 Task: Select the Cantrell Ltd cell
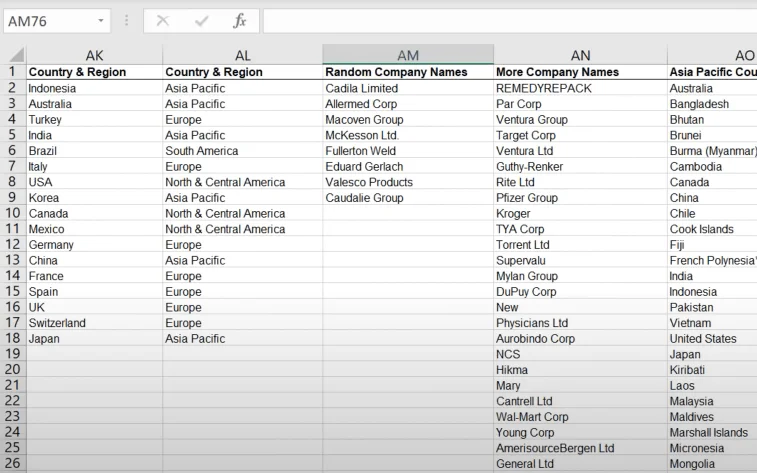coord(580,401)
